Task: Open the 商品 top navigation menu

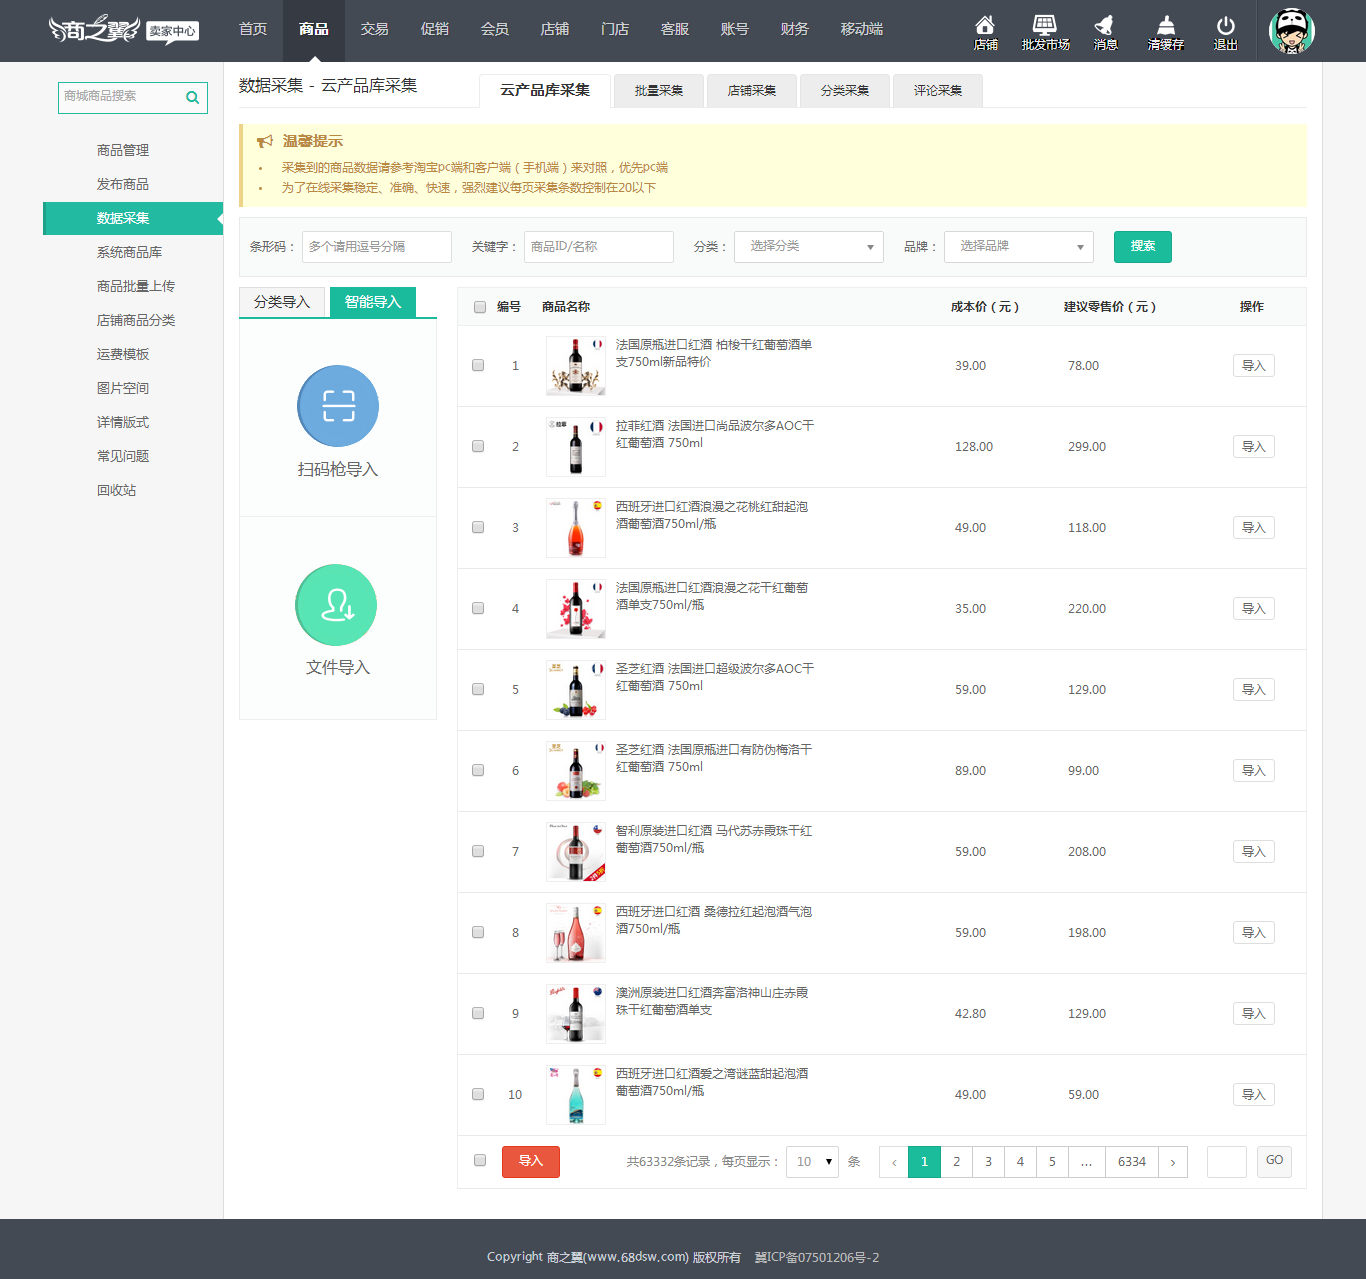Action: [314, 30]
